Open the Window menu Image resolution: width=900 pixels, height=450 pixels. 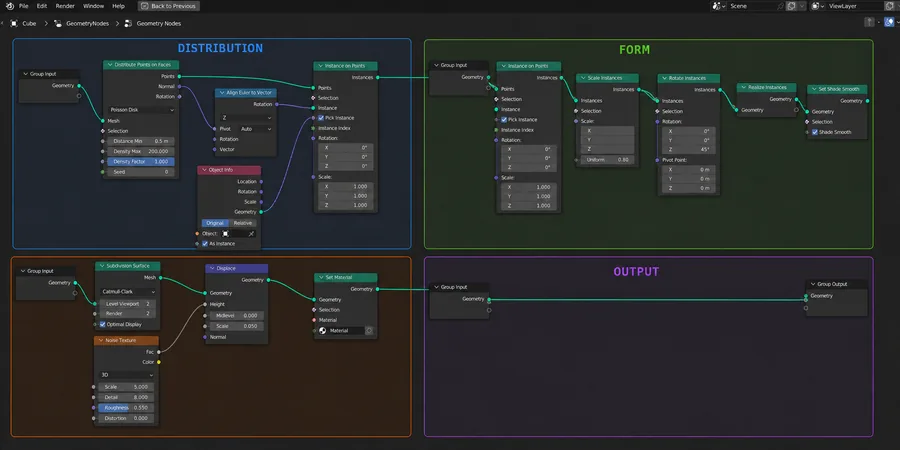[94, 6]
